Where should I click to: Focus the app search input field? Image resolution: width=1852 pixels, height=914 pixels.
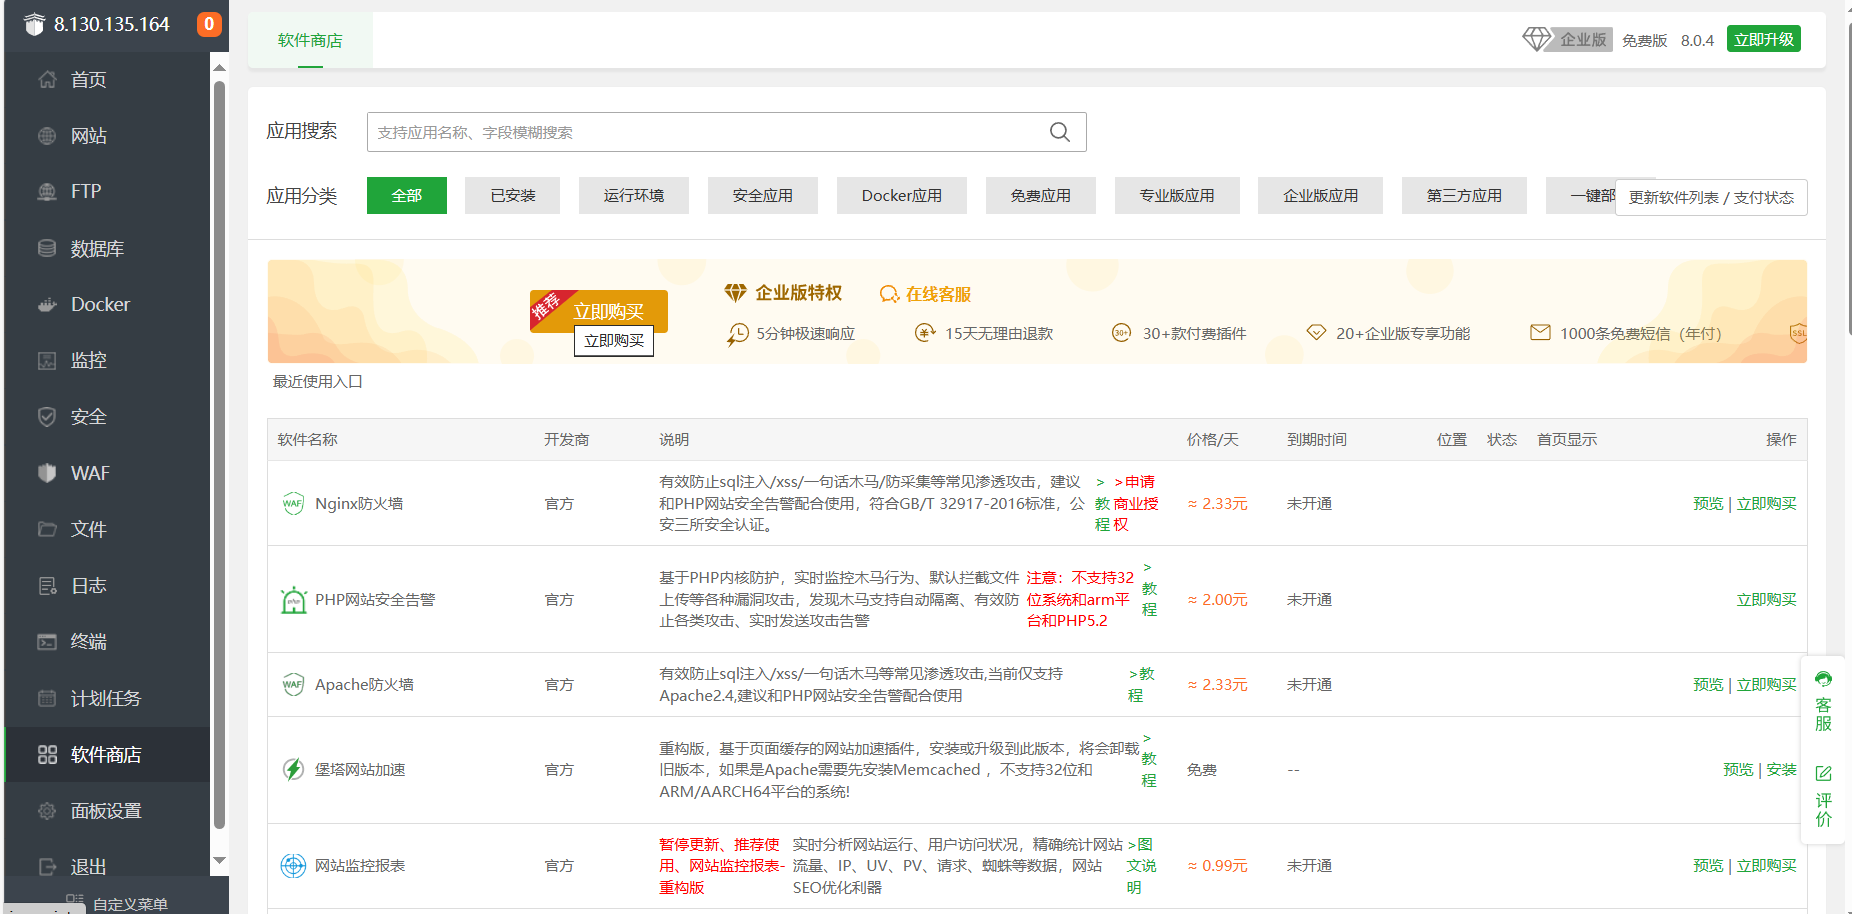point(700,132)
